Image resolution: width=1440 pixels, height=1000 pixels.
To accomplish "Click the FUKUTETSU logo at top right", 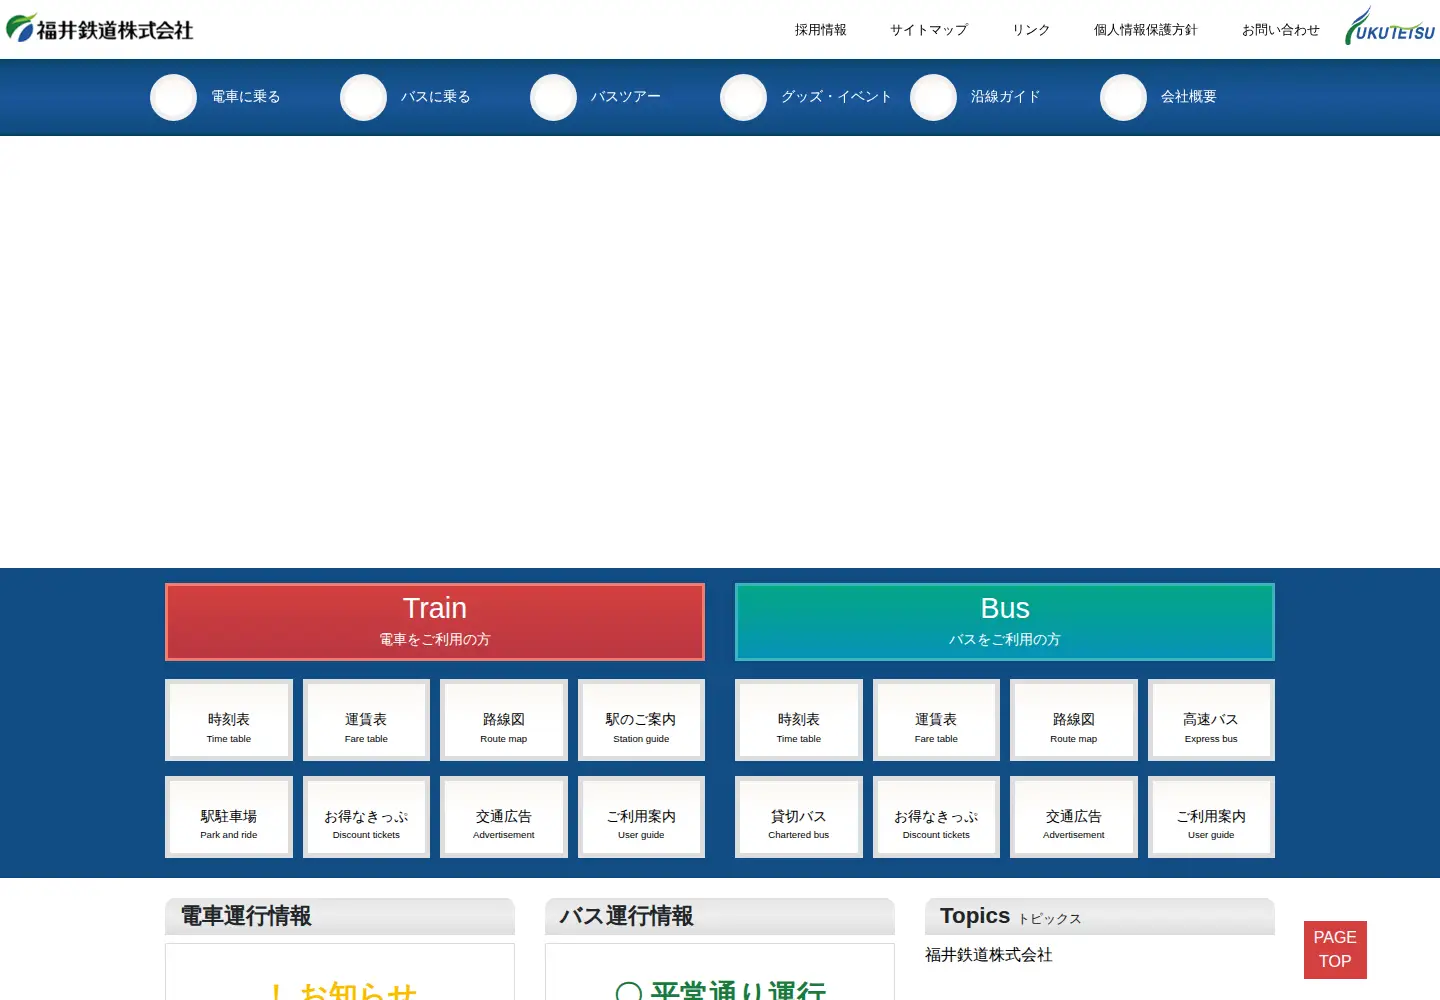I will 1390,27.
